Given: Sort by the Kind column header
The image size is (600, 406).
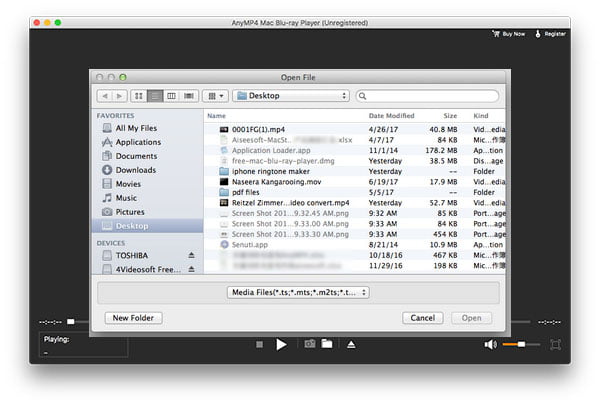Looking at the screenshot, I should click(481, 116).
